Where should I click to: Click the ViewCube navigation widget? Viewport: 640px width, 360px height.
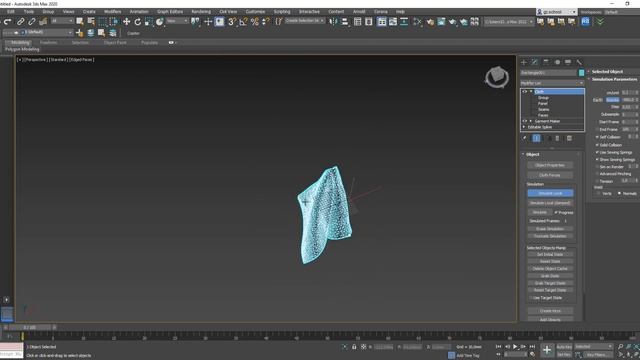[497, 77]
